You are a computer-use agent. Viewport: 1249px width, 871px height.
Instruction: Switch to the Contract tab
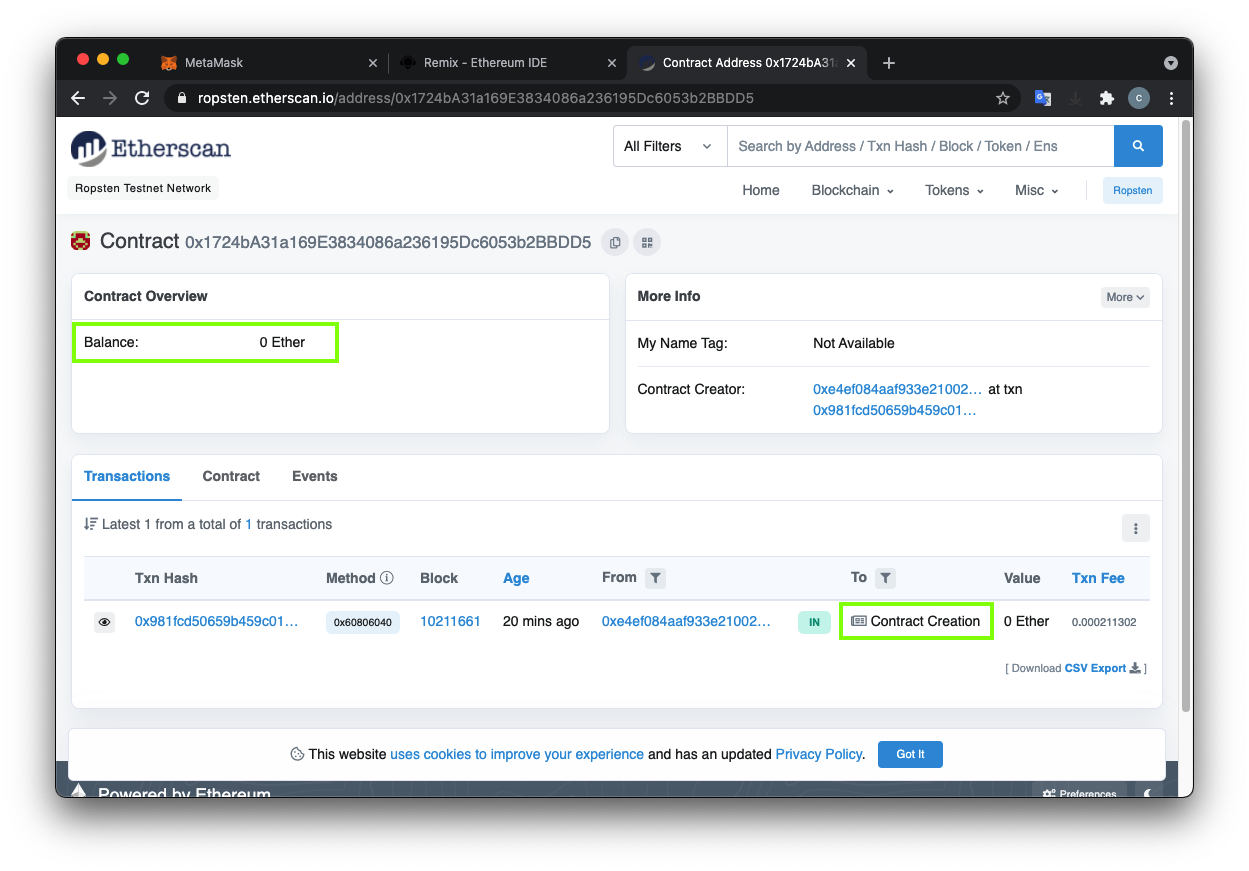tap(231, 476)
